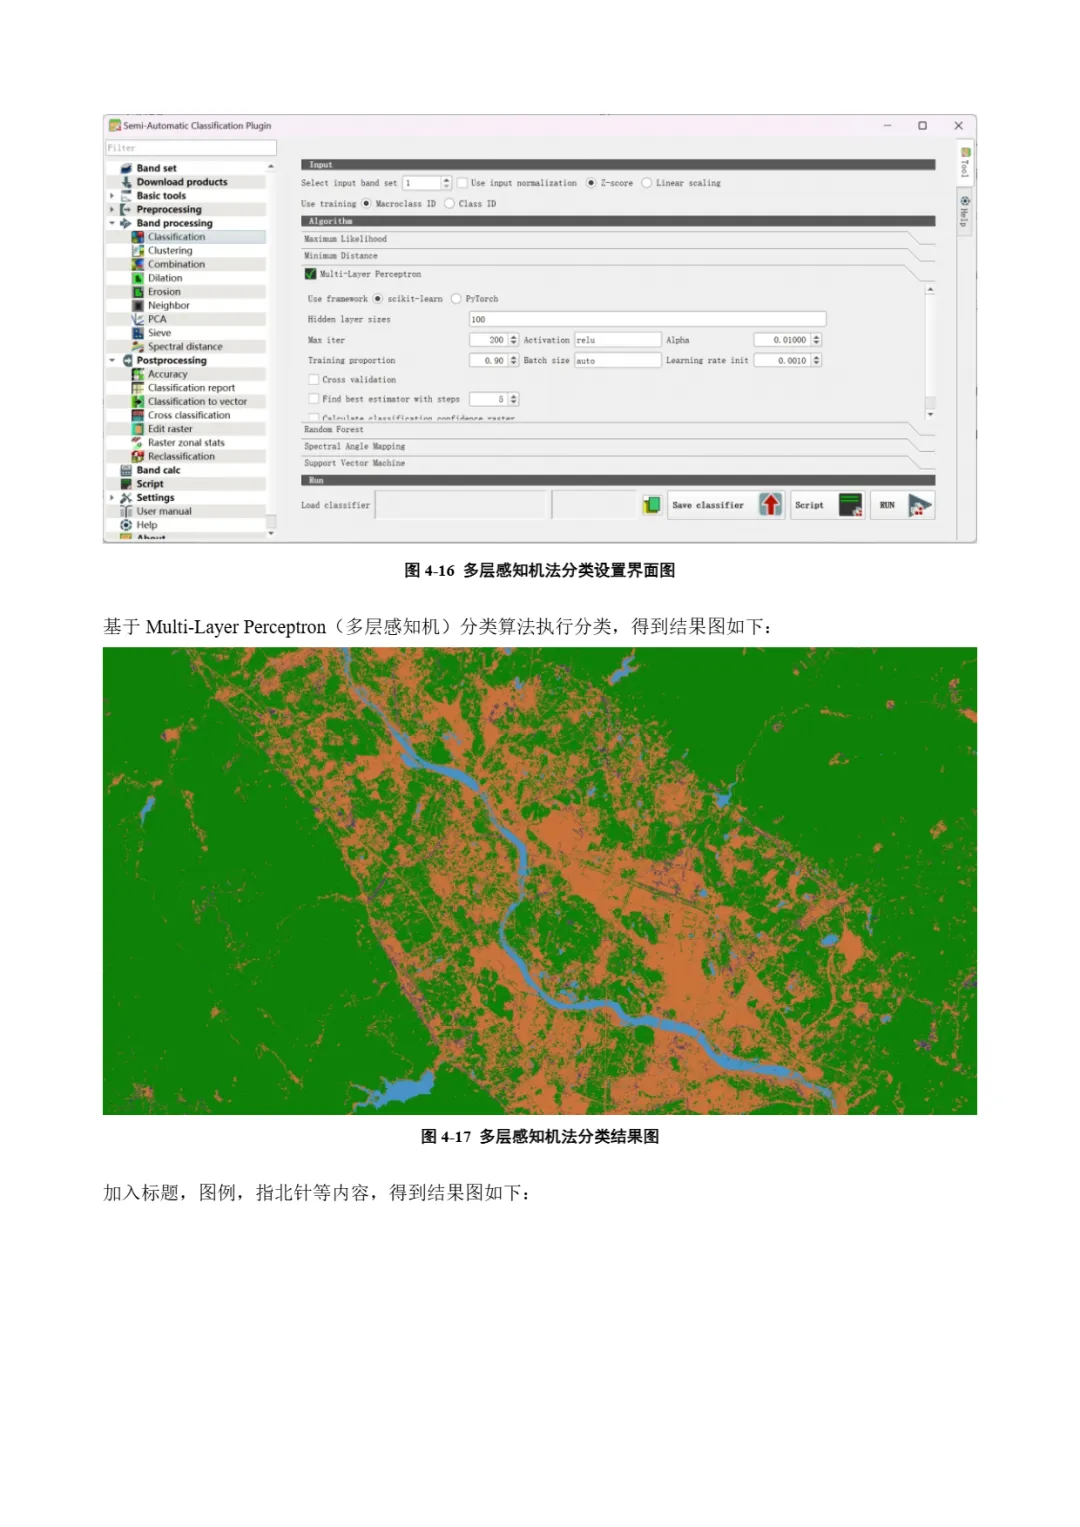
Task: Open the Band calc icon
Action: tap(126, 470)
